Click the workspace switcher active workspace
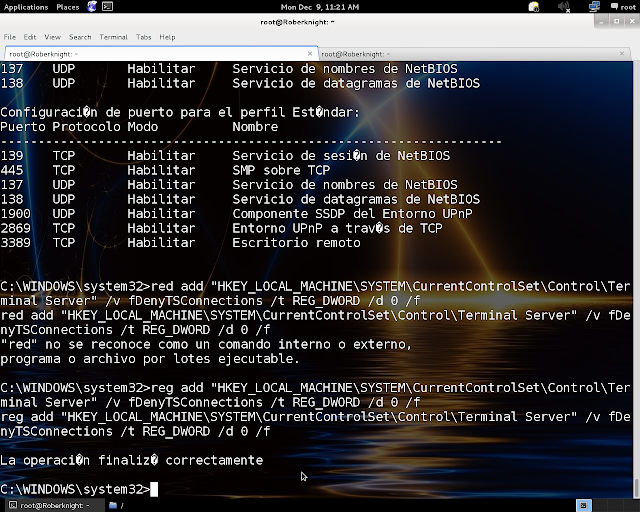The height and width of the screenshot is (512, 640). (584, 505)
